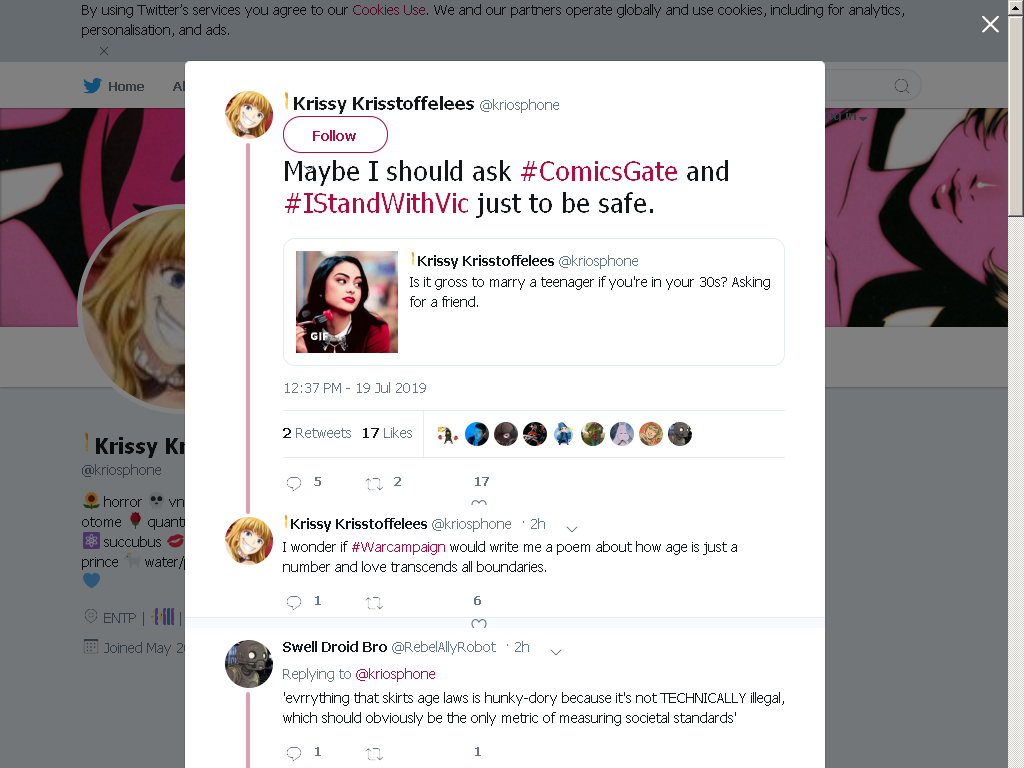The height and width of the screenshot is (768, 1024).
Task: Dismiss the cookies notice banner
Action: coord(104,51)
